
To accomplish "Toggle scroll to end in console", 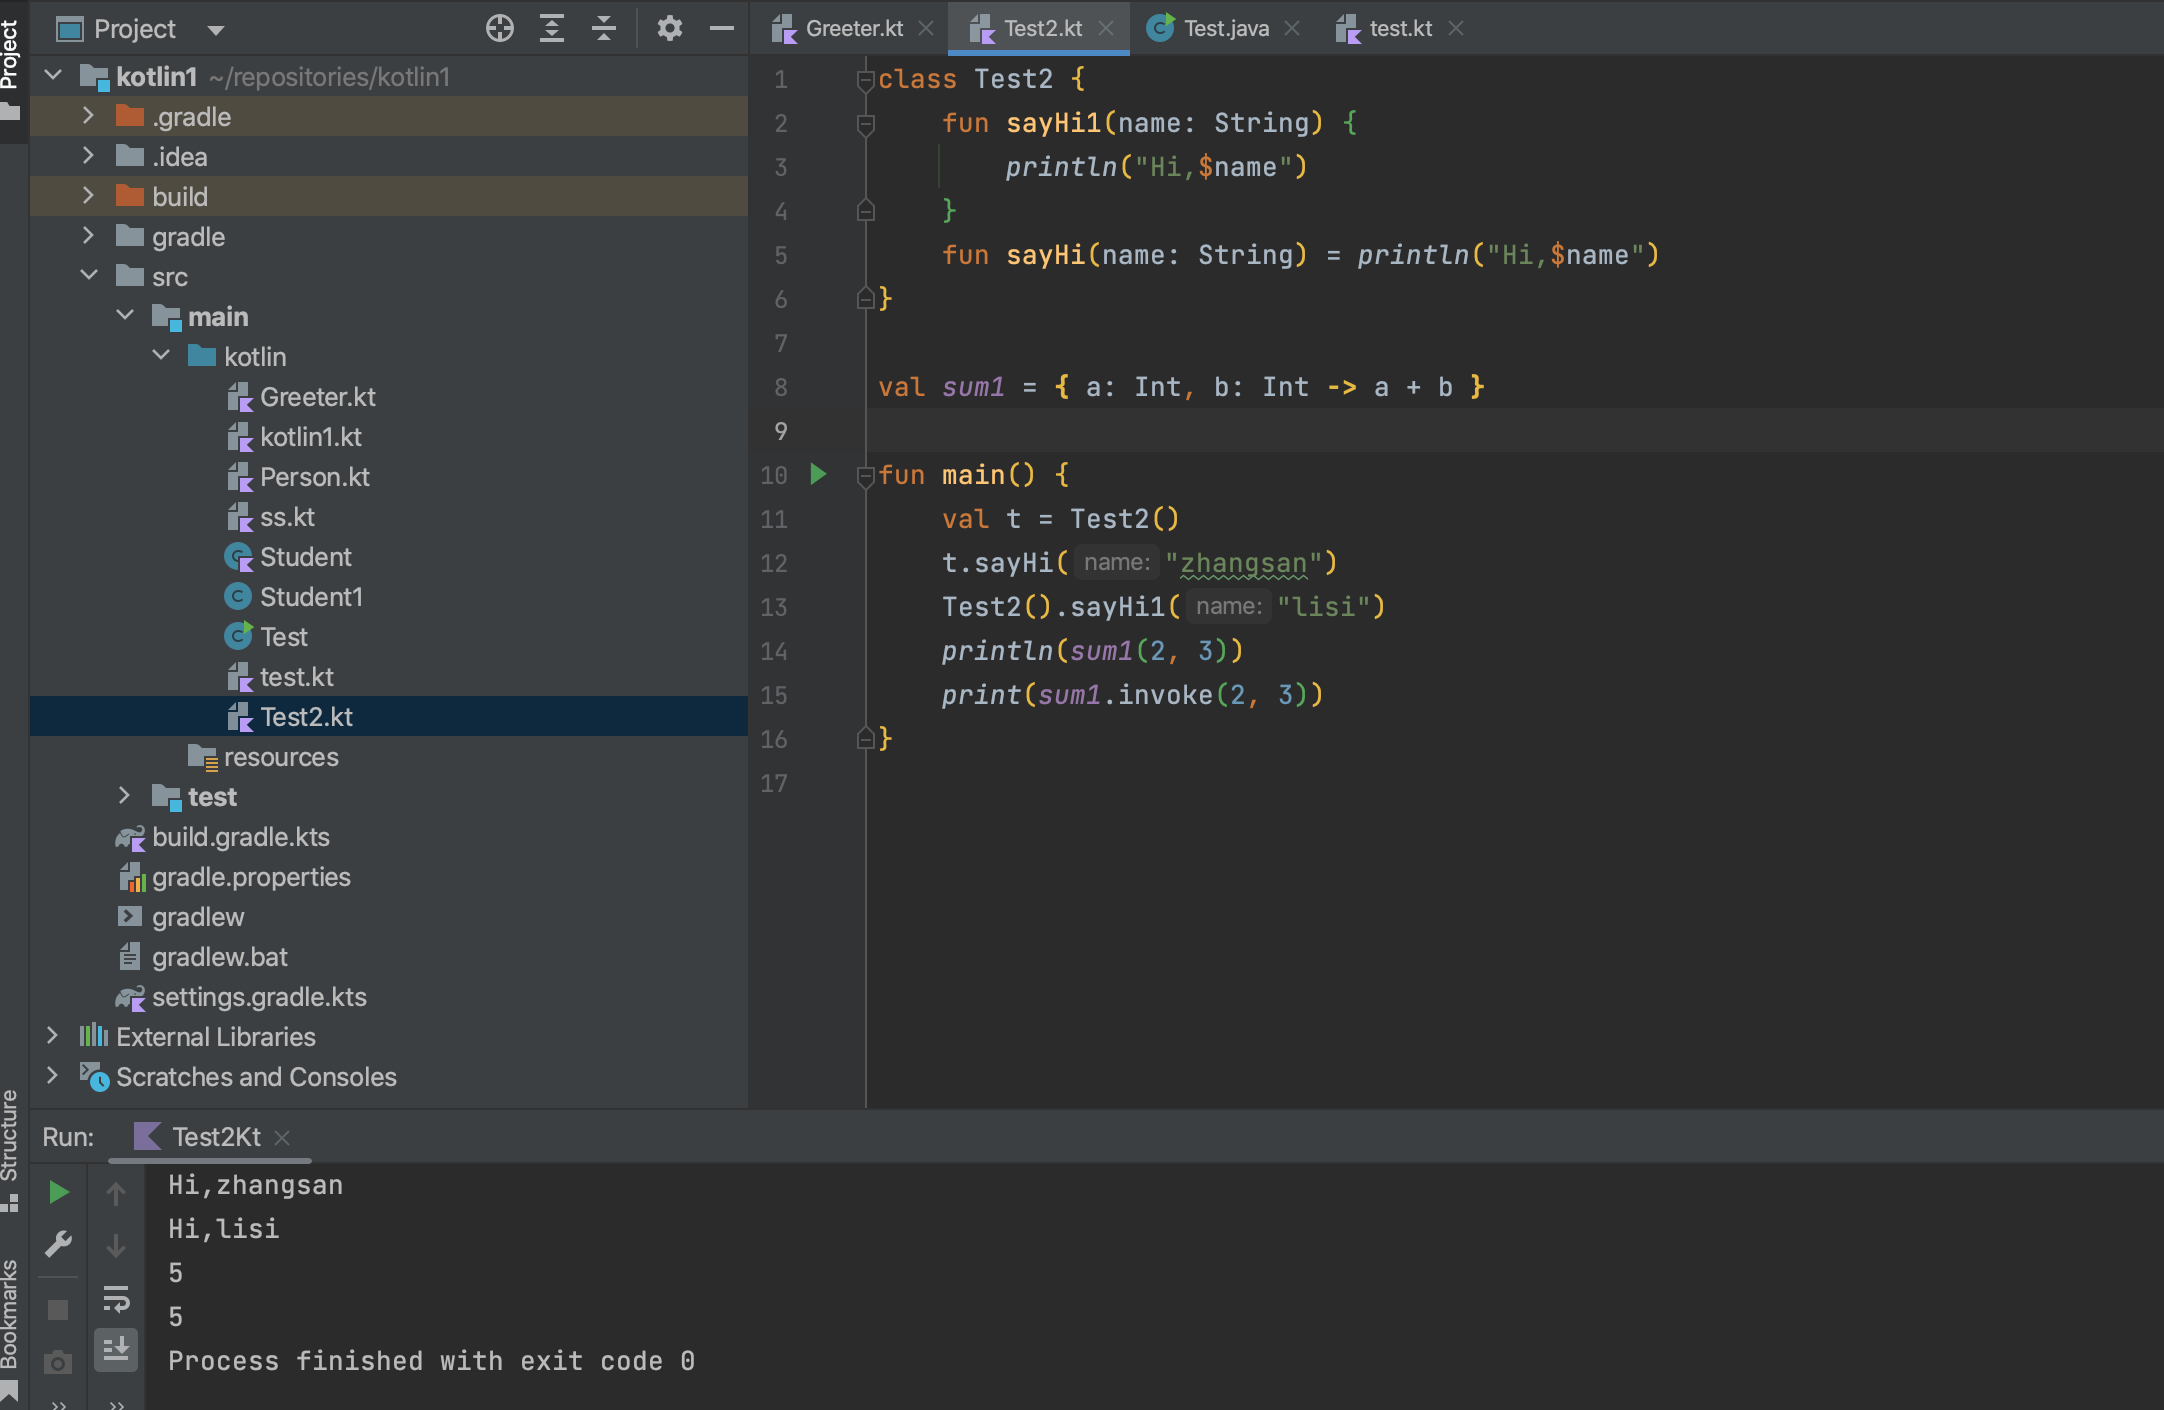I will click(117, 1350).
